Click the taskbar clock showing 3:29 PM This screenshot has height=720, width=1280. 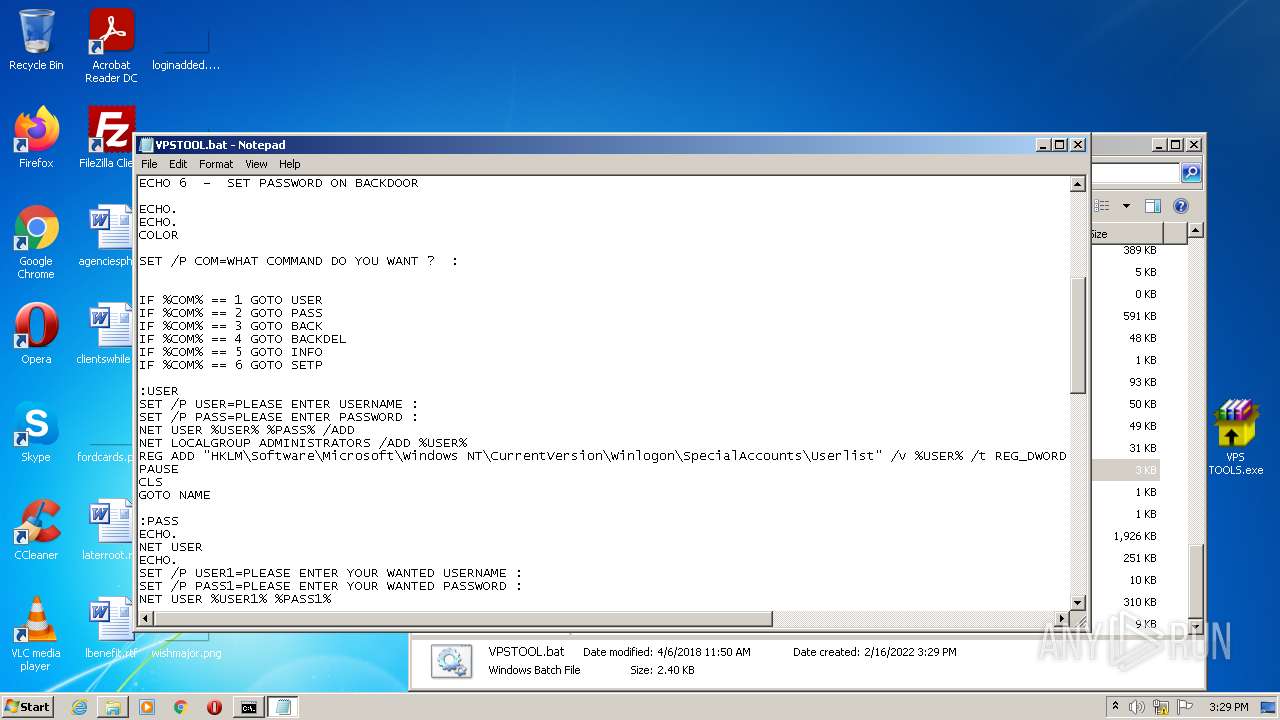(1228, 707)
